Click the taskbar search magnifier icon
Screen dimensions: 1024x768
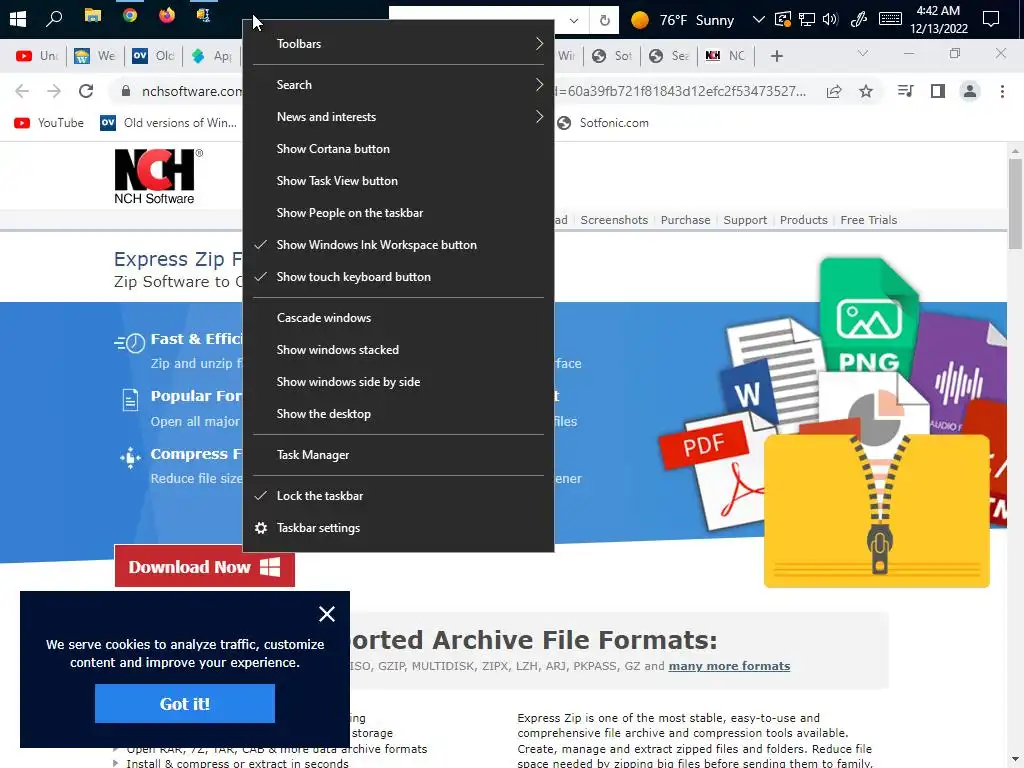54,18
